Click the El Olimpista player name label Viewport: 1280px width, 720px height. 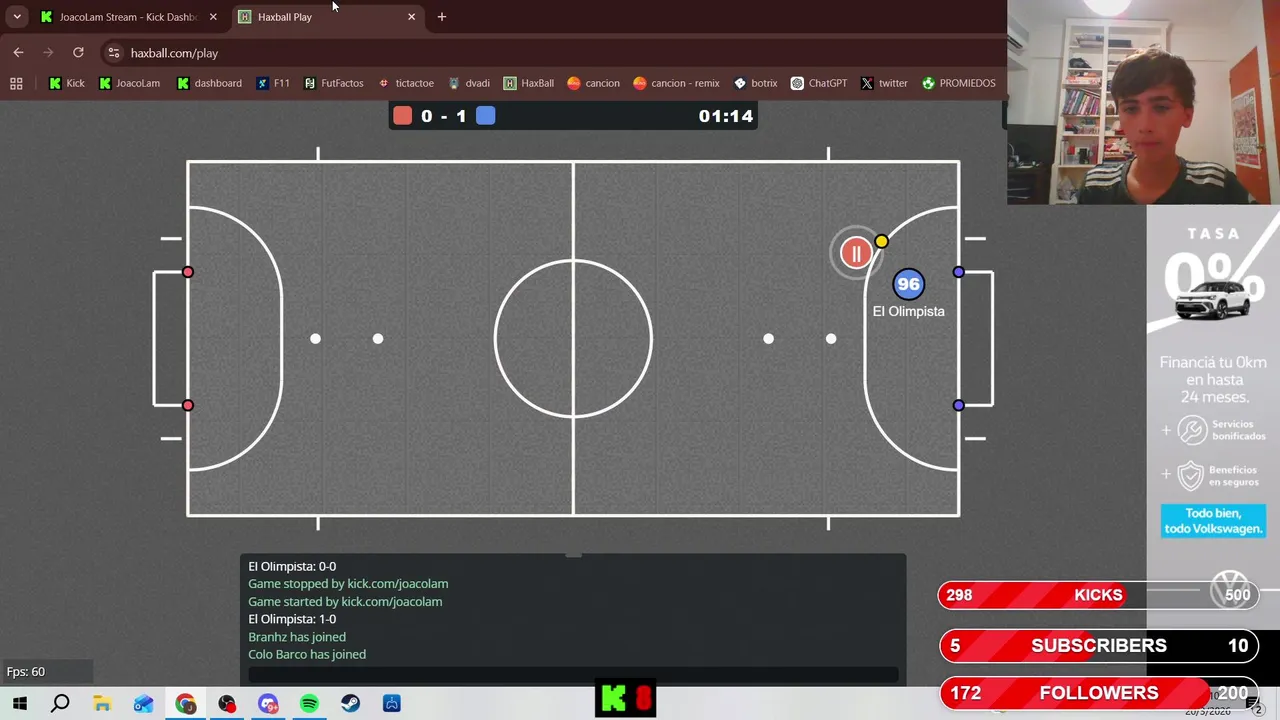[x=908, y=311]
